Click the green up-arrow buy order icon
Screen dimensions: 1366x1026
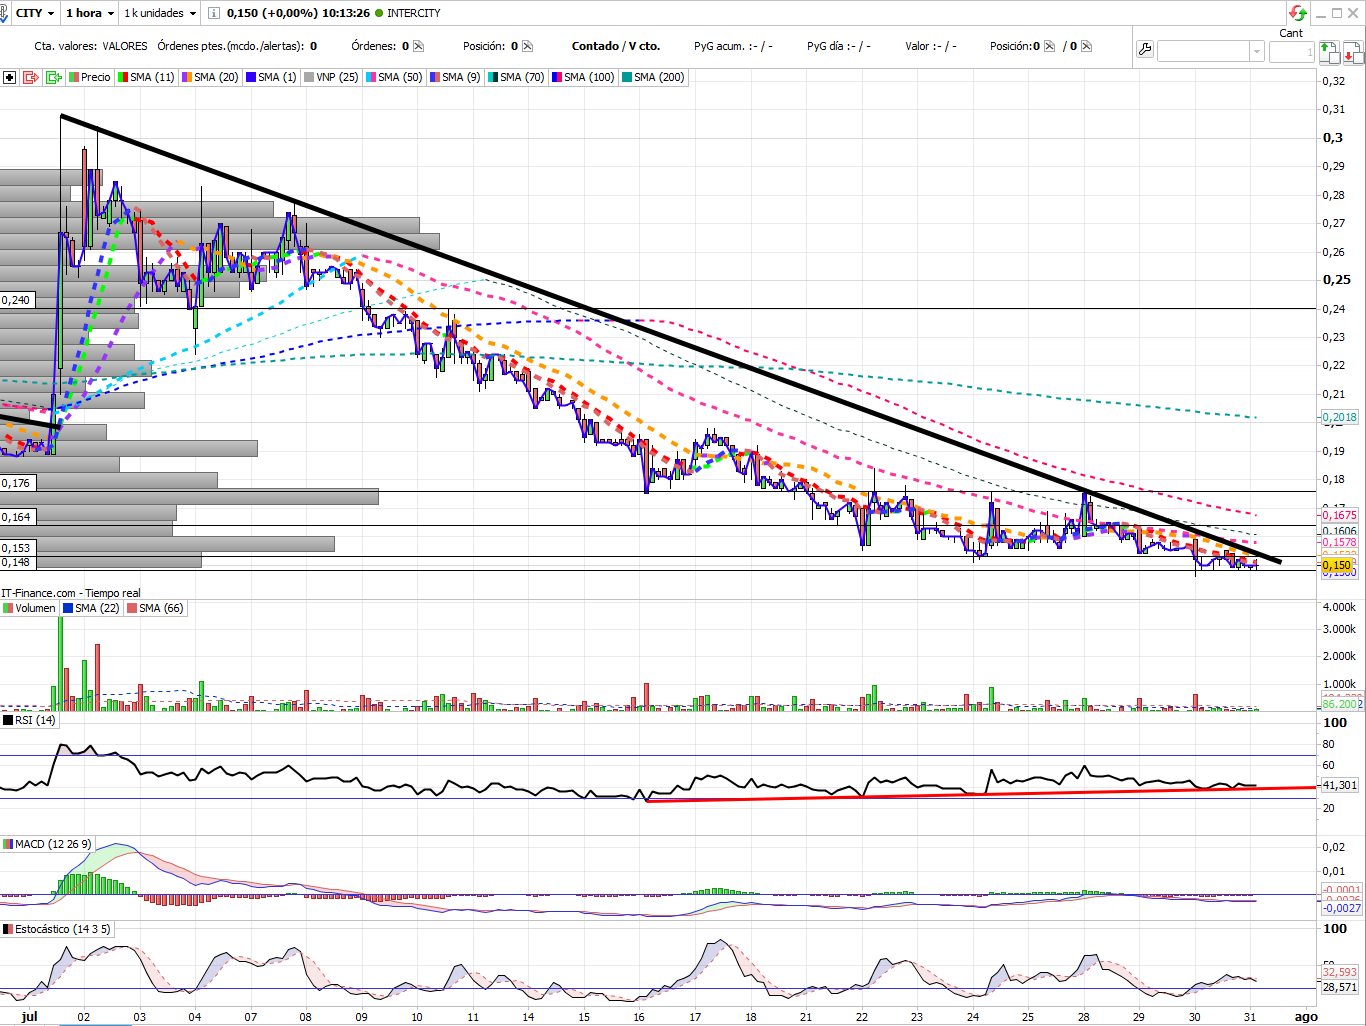coord(1328,50)
